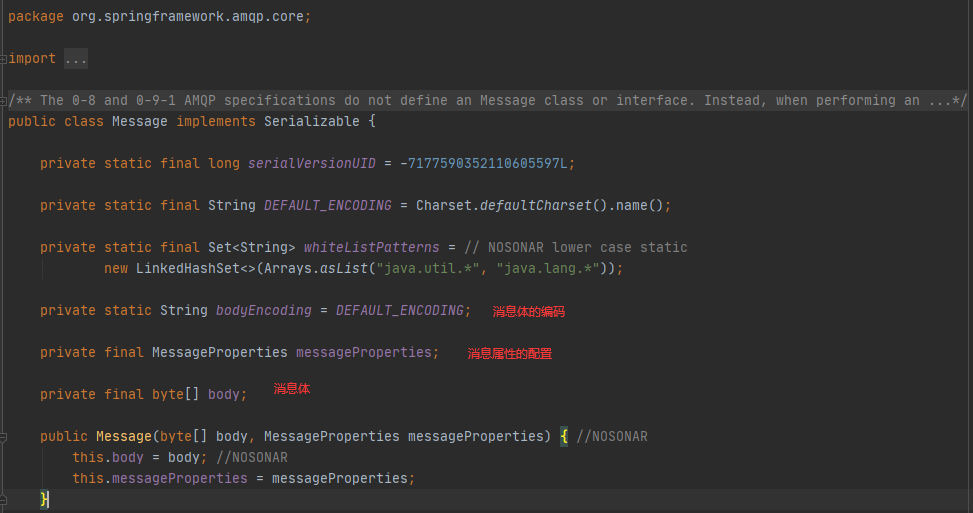Click the 'serialVersionUID' field name
This screenshot has width=973, height=513.
tap(312, 164)
